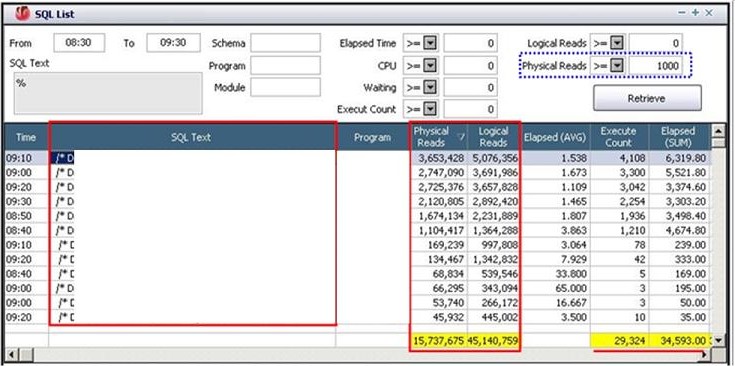Click the minus icon in title bar
The height and width of the screenshot is (366, 735).
(683, 13)
